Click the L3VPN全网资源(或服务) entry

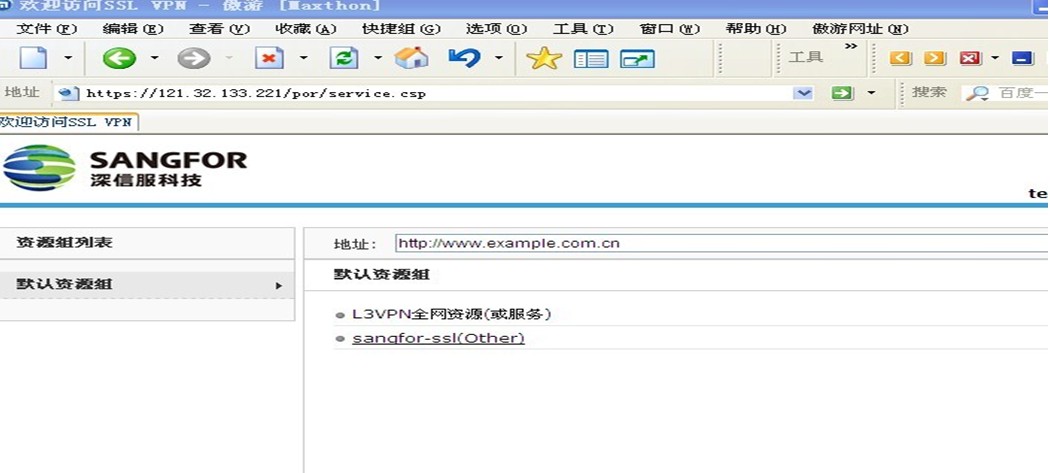click(451, 314)
